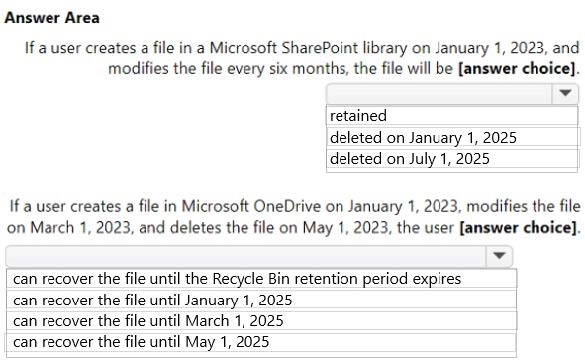The width and height of the screenshot is (585, 362).
Task: Click the empty OneDrive answer combo box field
Action: 246,256
